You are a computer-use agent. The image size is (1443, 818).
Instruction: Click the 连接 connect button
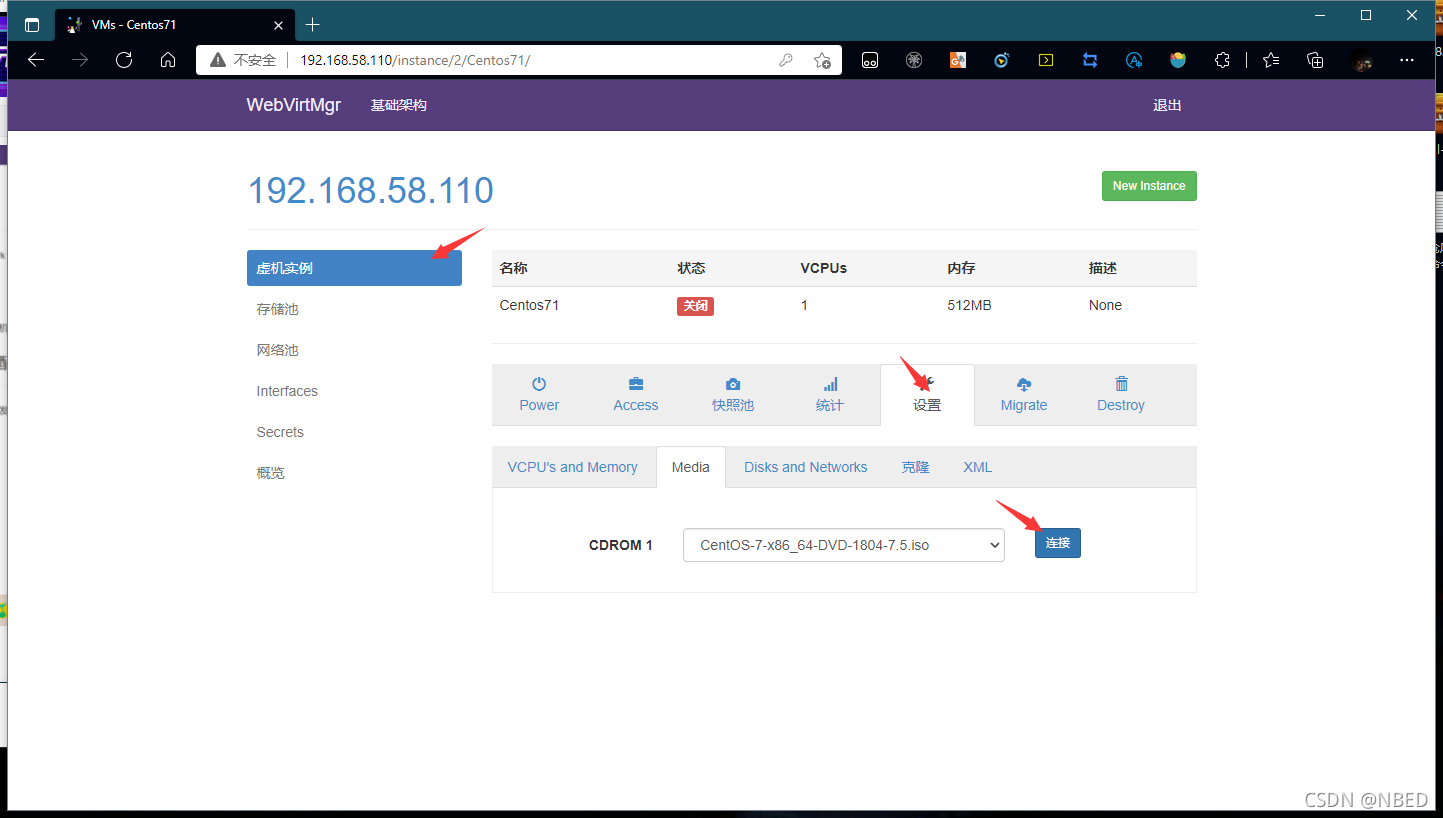tap(1058, 543)
